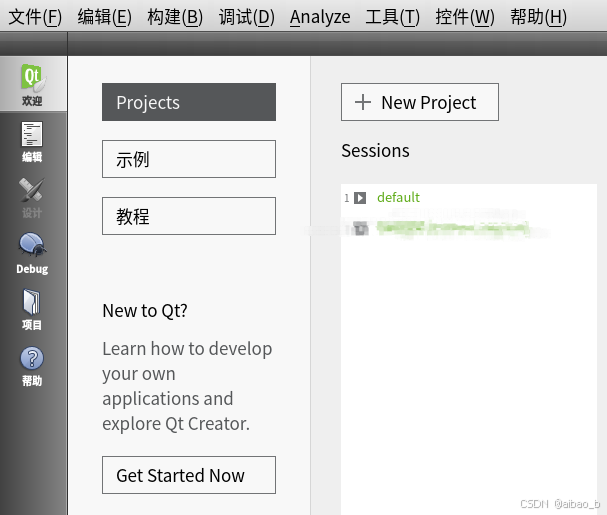Select the Projects tab button
Image resolution: width=607 pixels, height=515 pixels.
189,102
